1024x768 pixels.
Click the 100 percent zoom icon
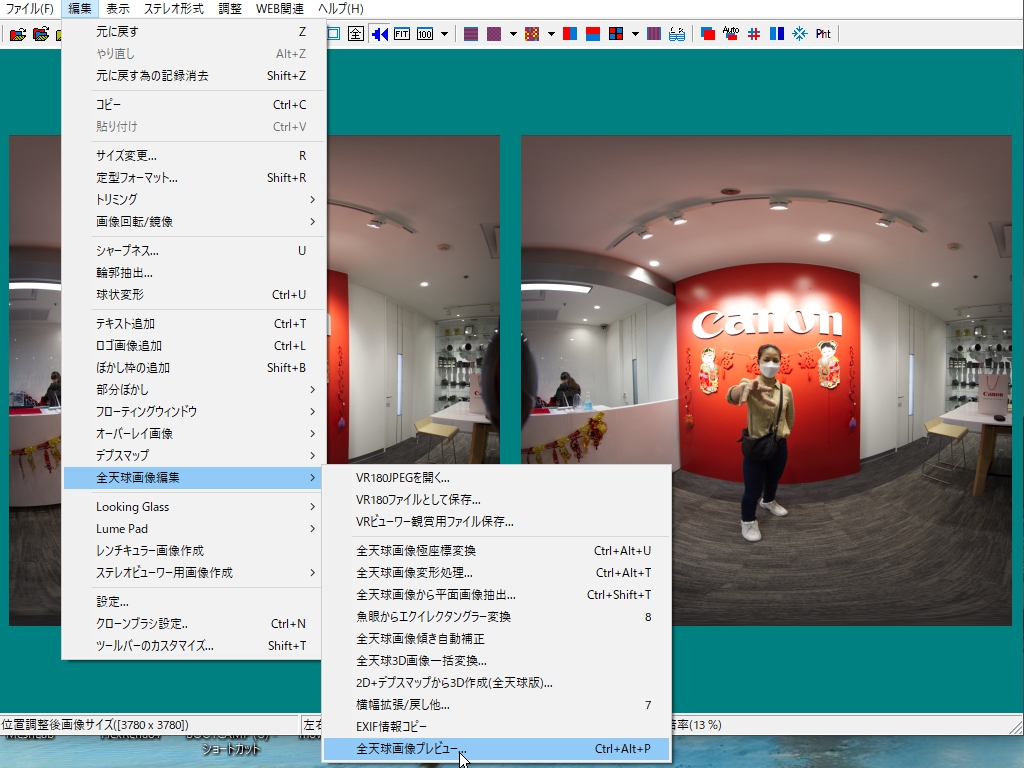425,34
